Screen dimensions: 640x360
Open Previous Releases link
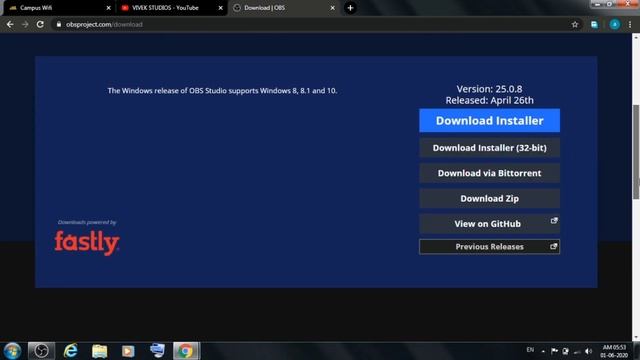tap(489, 247)
